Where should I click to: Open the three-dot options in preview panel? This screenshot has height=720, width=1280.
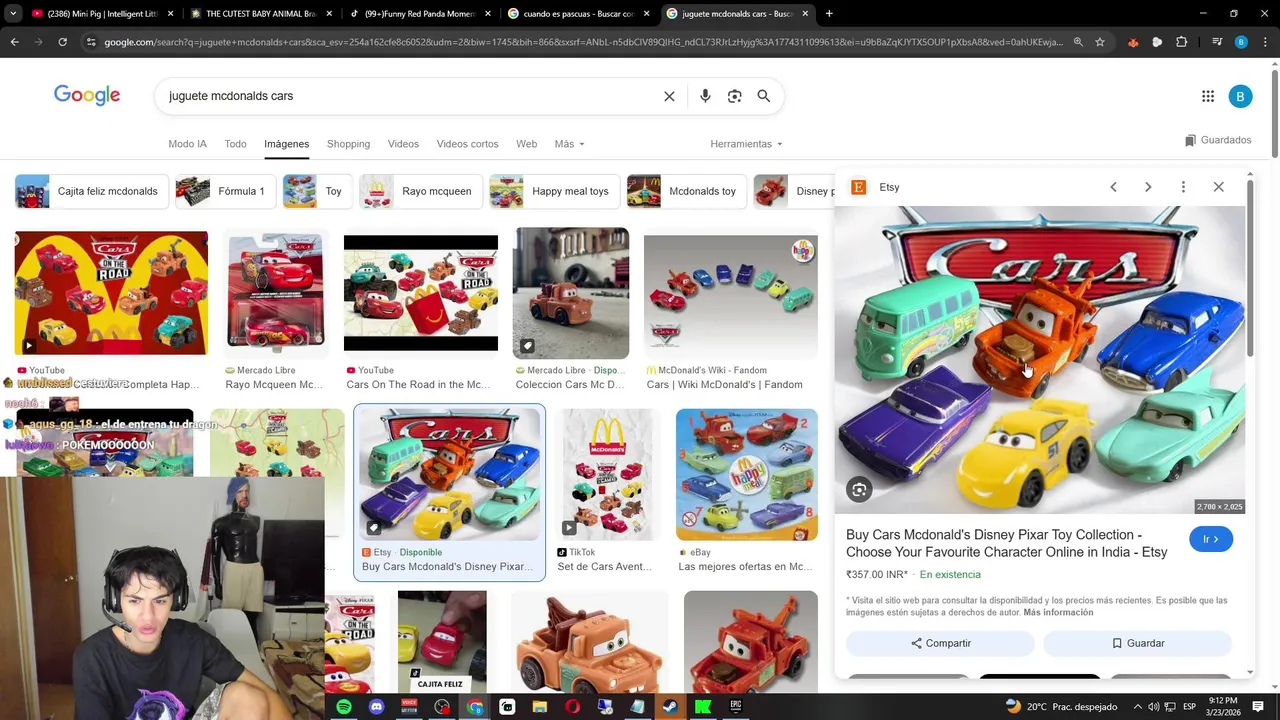point(1183,187)
